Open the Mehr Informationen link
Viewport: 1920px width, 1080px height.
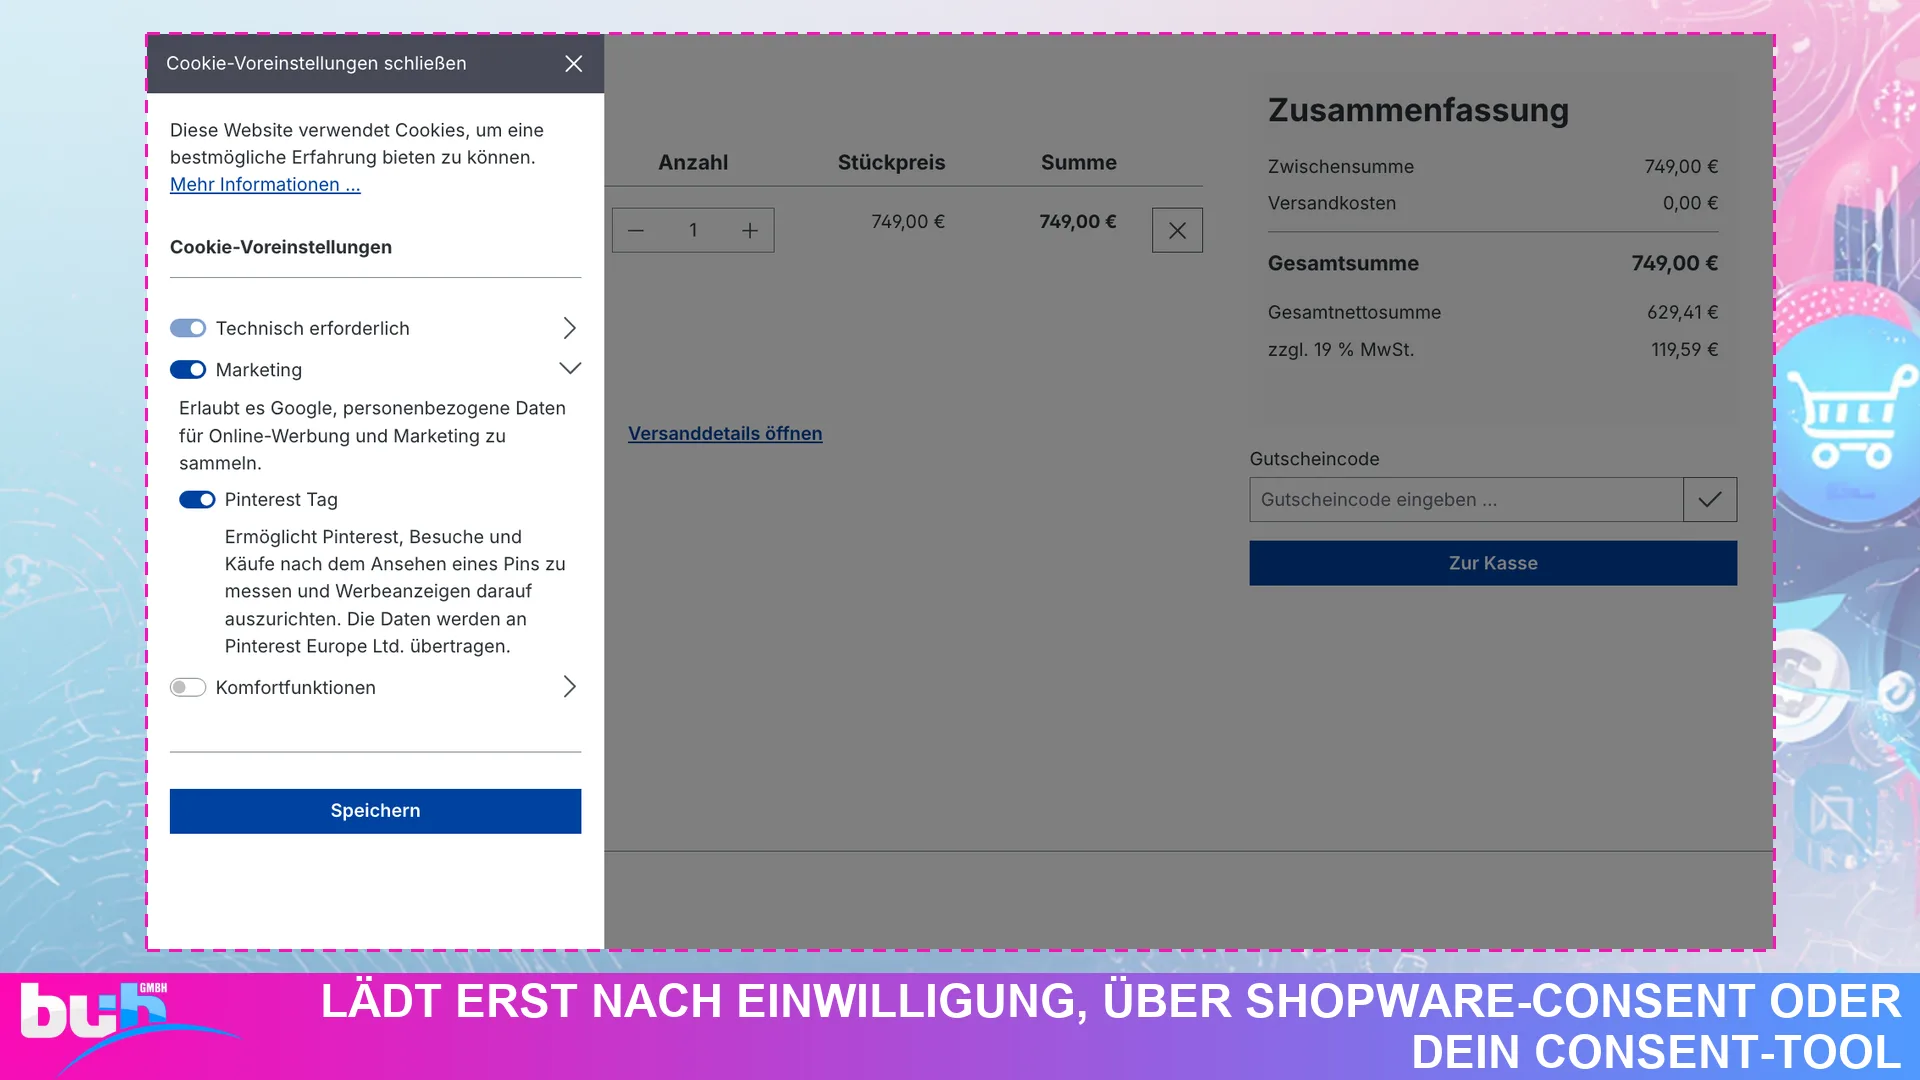pyautogui.click(x=265, y=184)
